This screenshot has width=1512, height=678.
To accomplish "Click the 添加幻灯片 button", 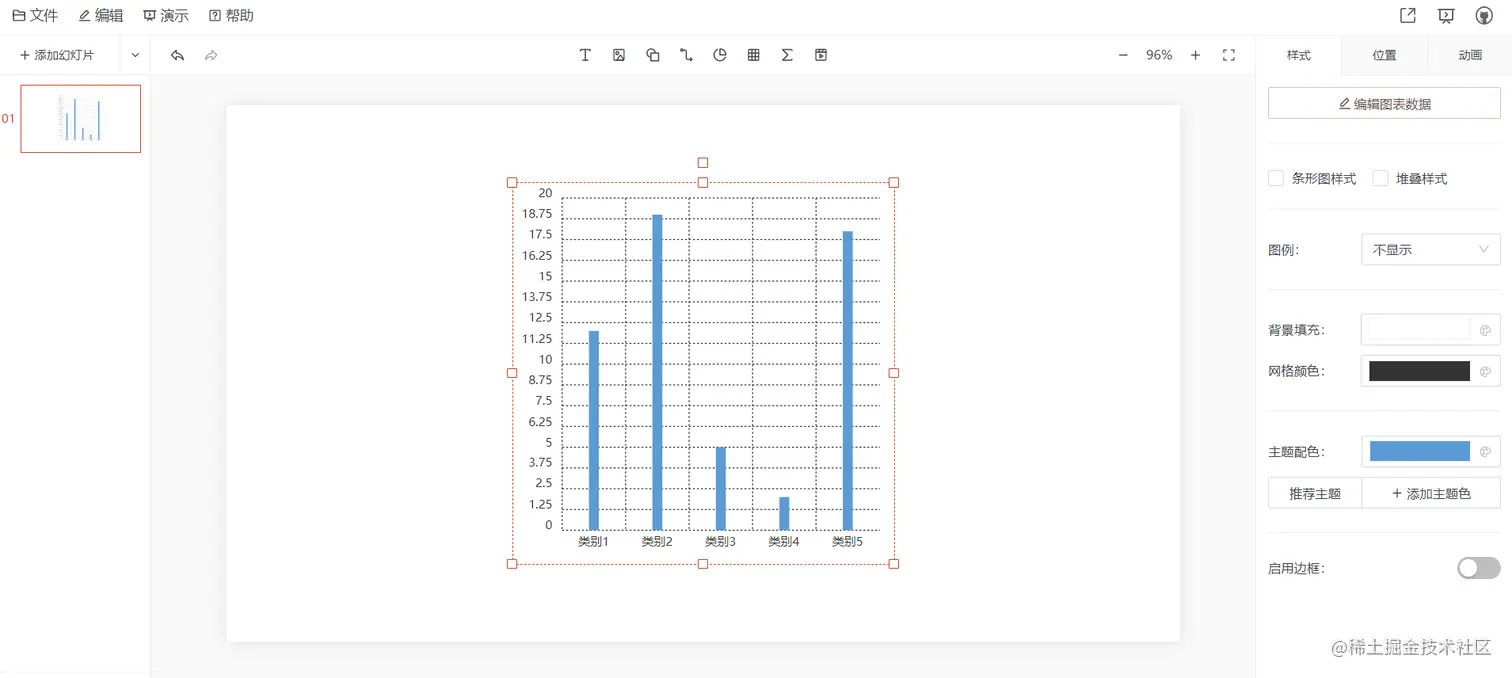I will click(x=57, y=55).
